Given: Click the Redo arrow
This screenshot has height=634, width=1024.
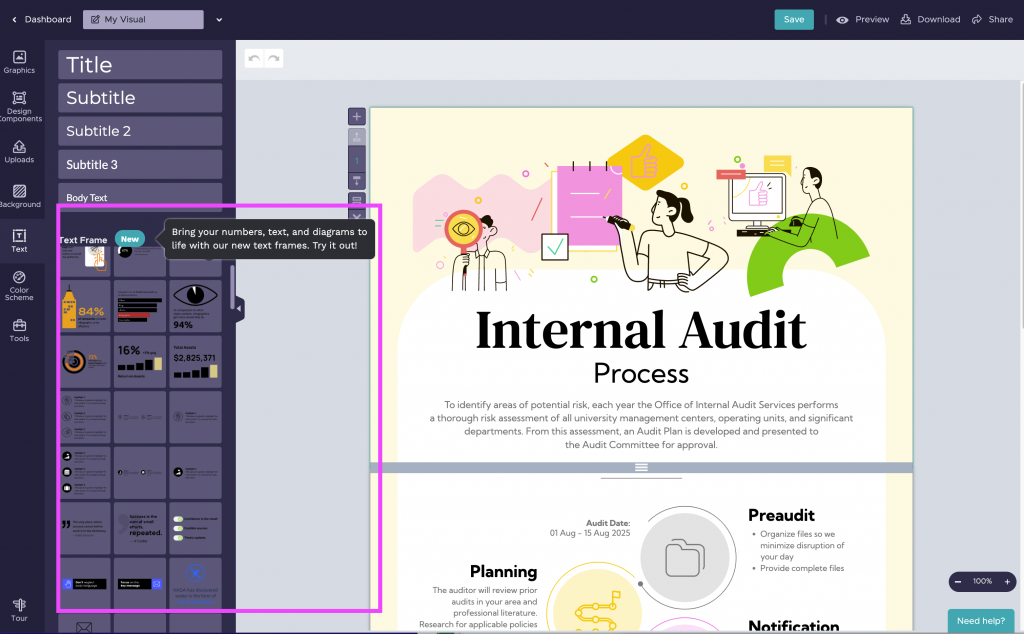Looking at the screenshot, I should point(273,59).
